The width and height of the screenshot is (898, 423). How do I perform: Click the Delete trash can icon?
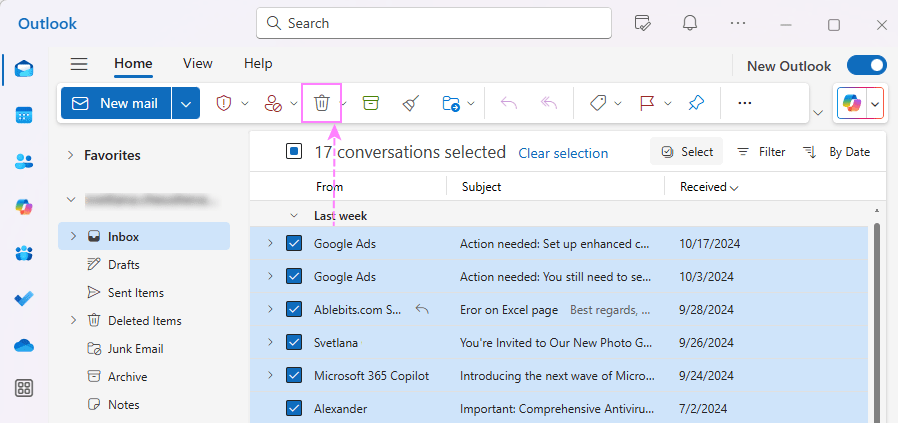(x=321, y=103)
